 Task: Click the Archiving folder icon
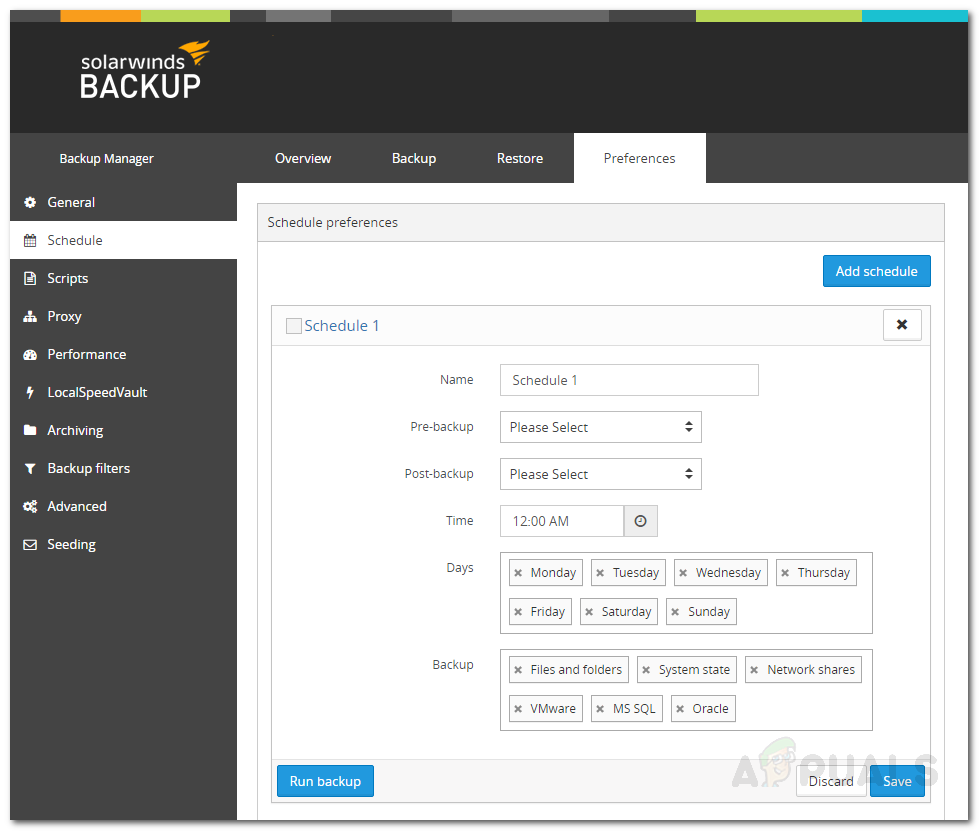coord(30,430)
